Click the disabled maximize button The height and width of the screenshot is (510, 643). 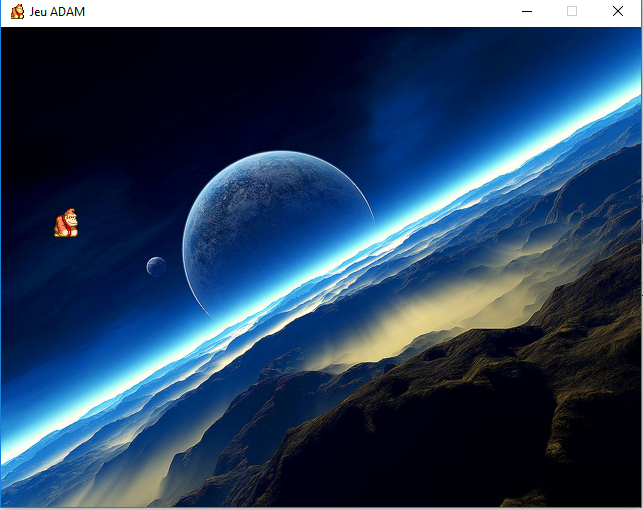(x=572, y=11)
